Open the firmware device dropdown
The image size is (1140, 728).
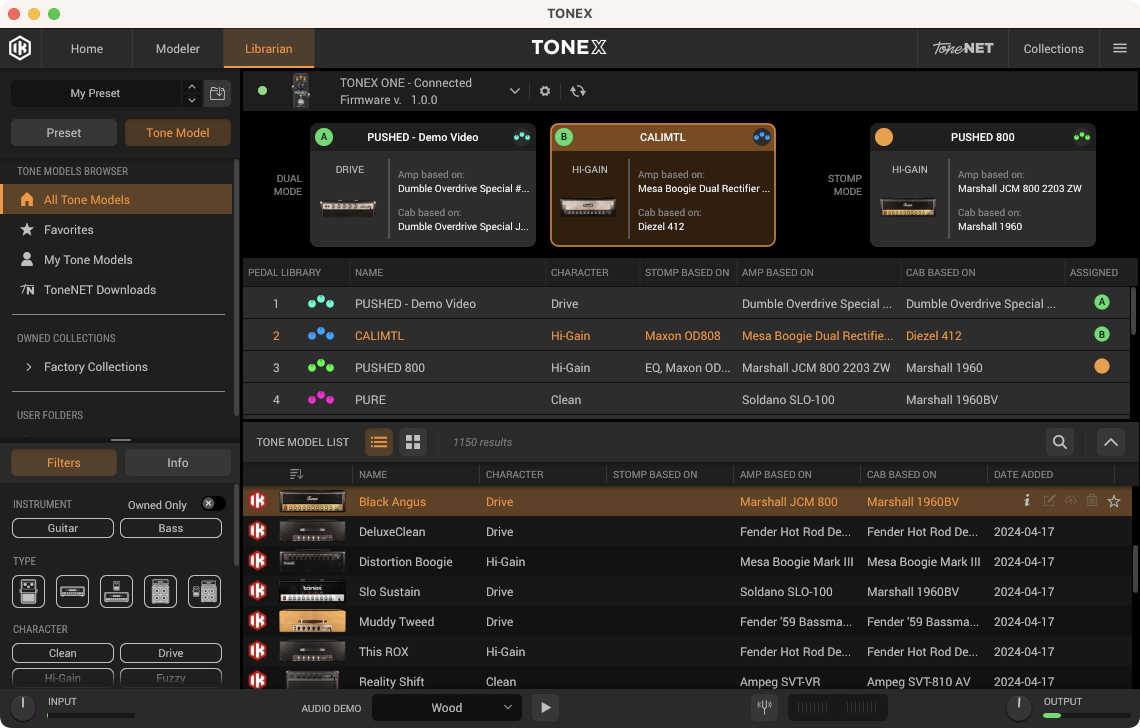point(514,90)
